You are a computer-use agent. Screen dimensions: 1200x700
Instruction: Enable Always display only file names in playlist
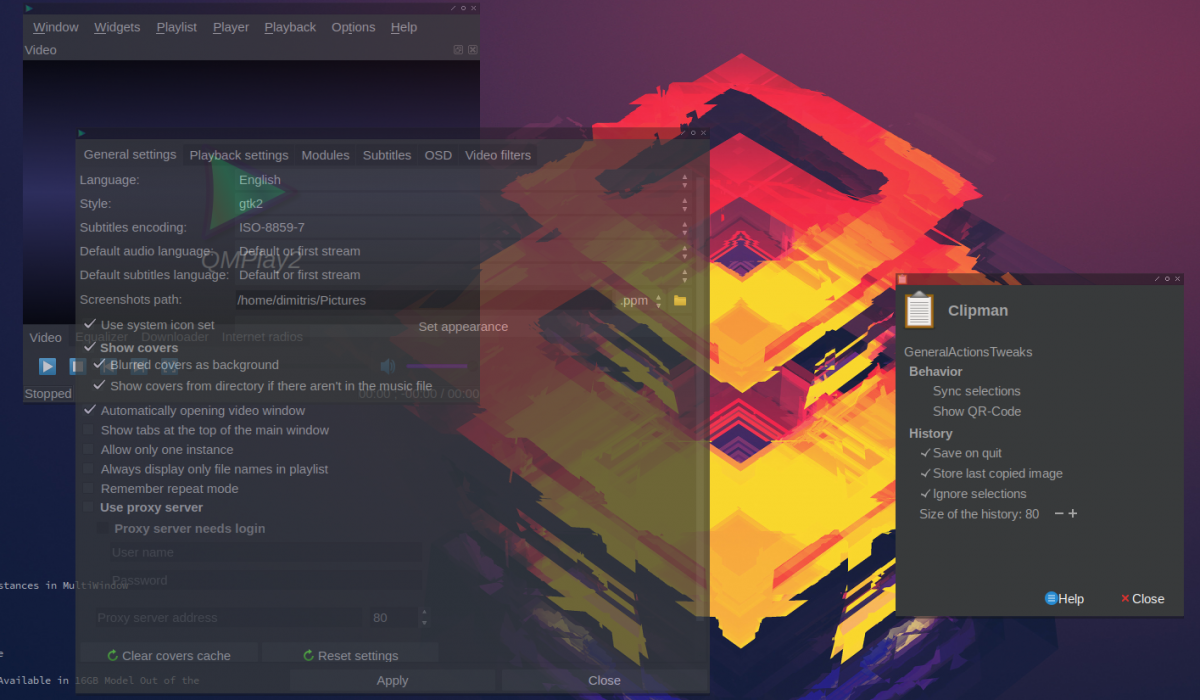(x=89, y=469)
